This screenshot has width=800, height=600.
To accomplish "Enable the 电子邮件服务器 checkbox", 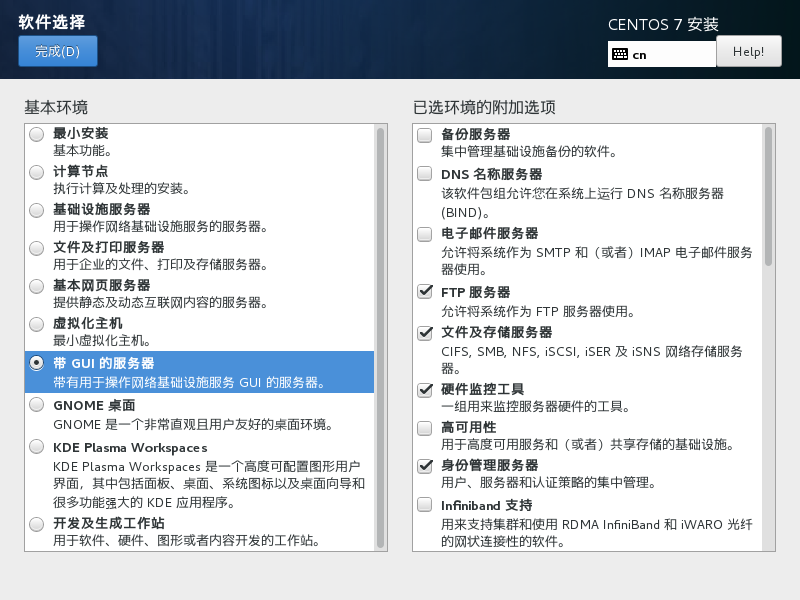I will click(424, 234).
